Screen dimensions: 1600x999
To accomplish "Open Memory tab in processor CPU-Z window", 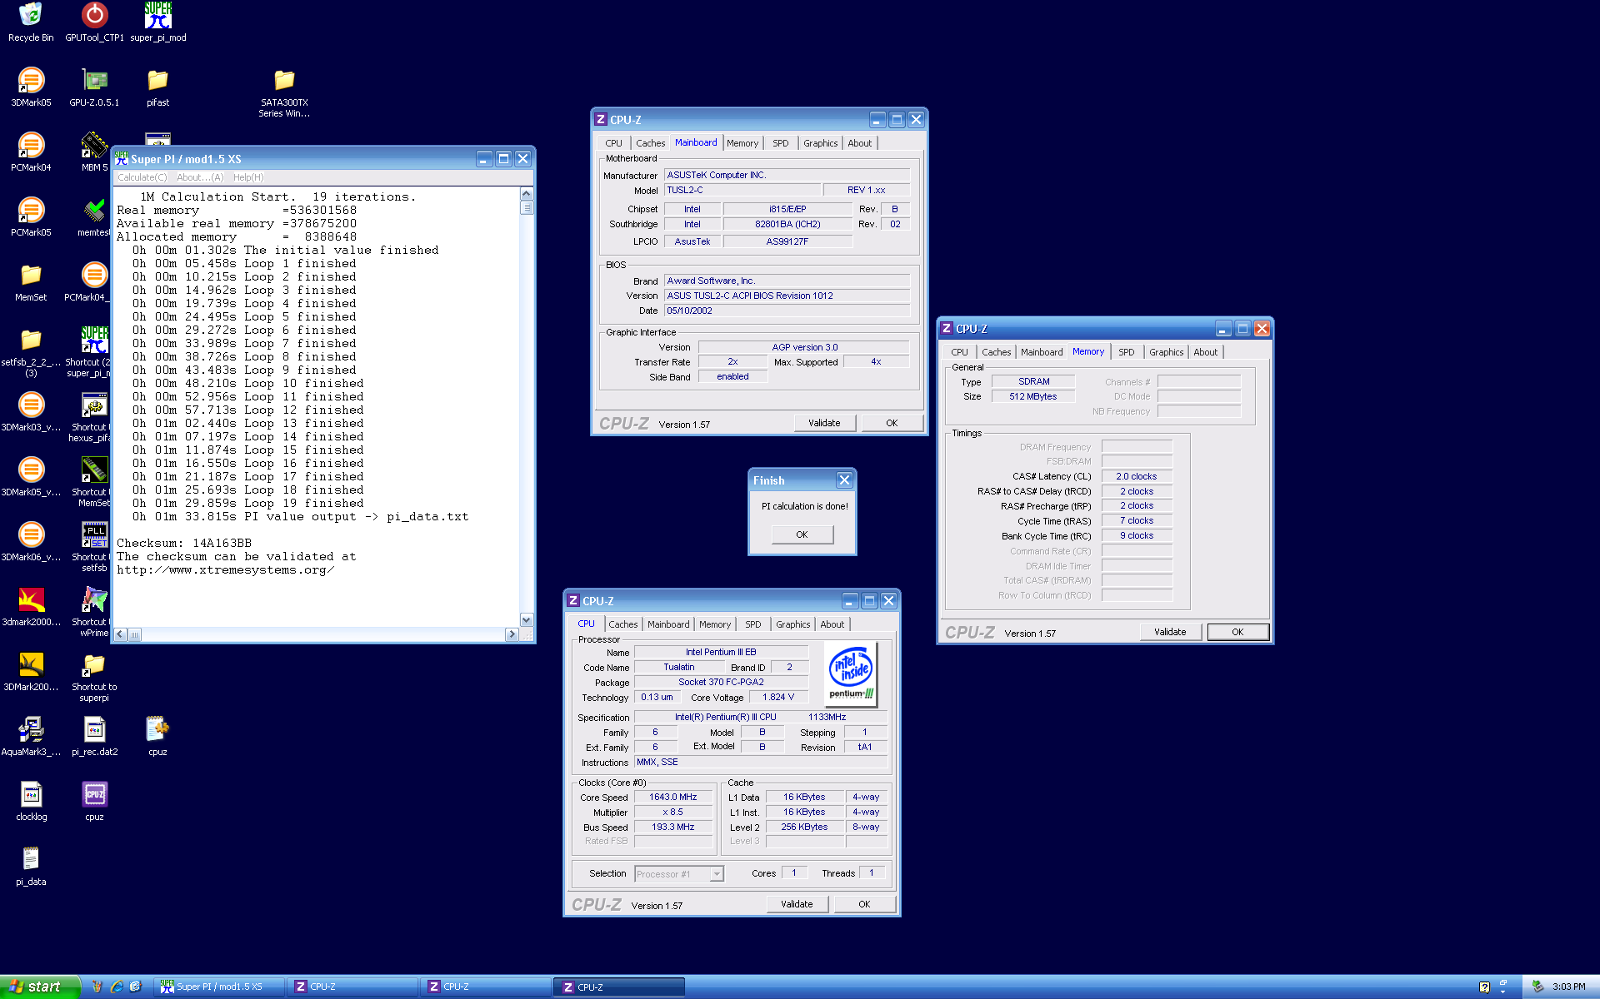I will tap(715, 624).
